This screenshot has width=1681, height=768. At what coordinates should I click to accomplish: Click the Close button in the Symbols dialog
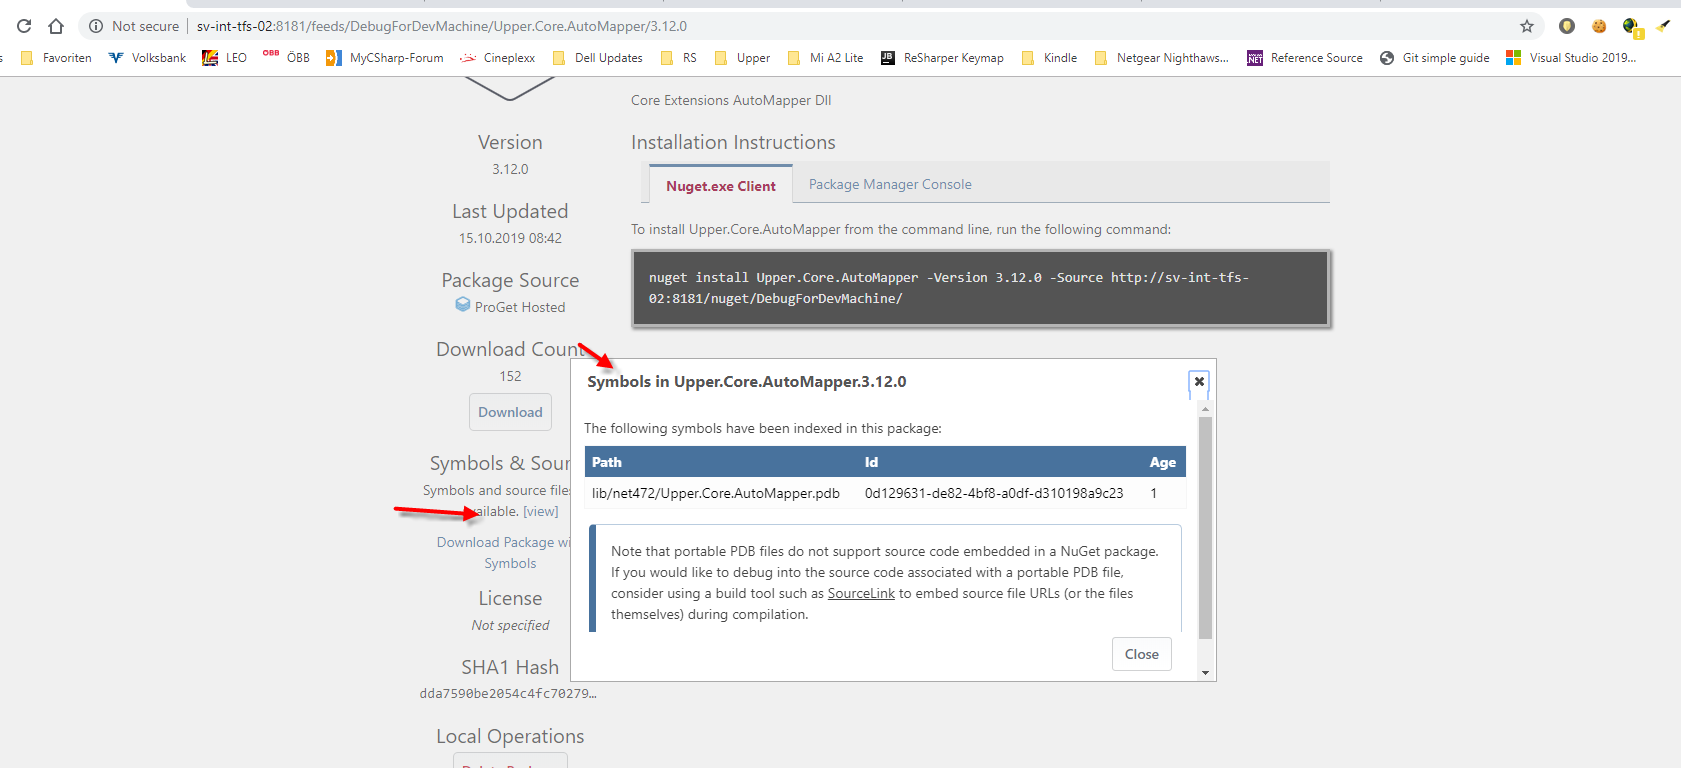[1141, 654]
